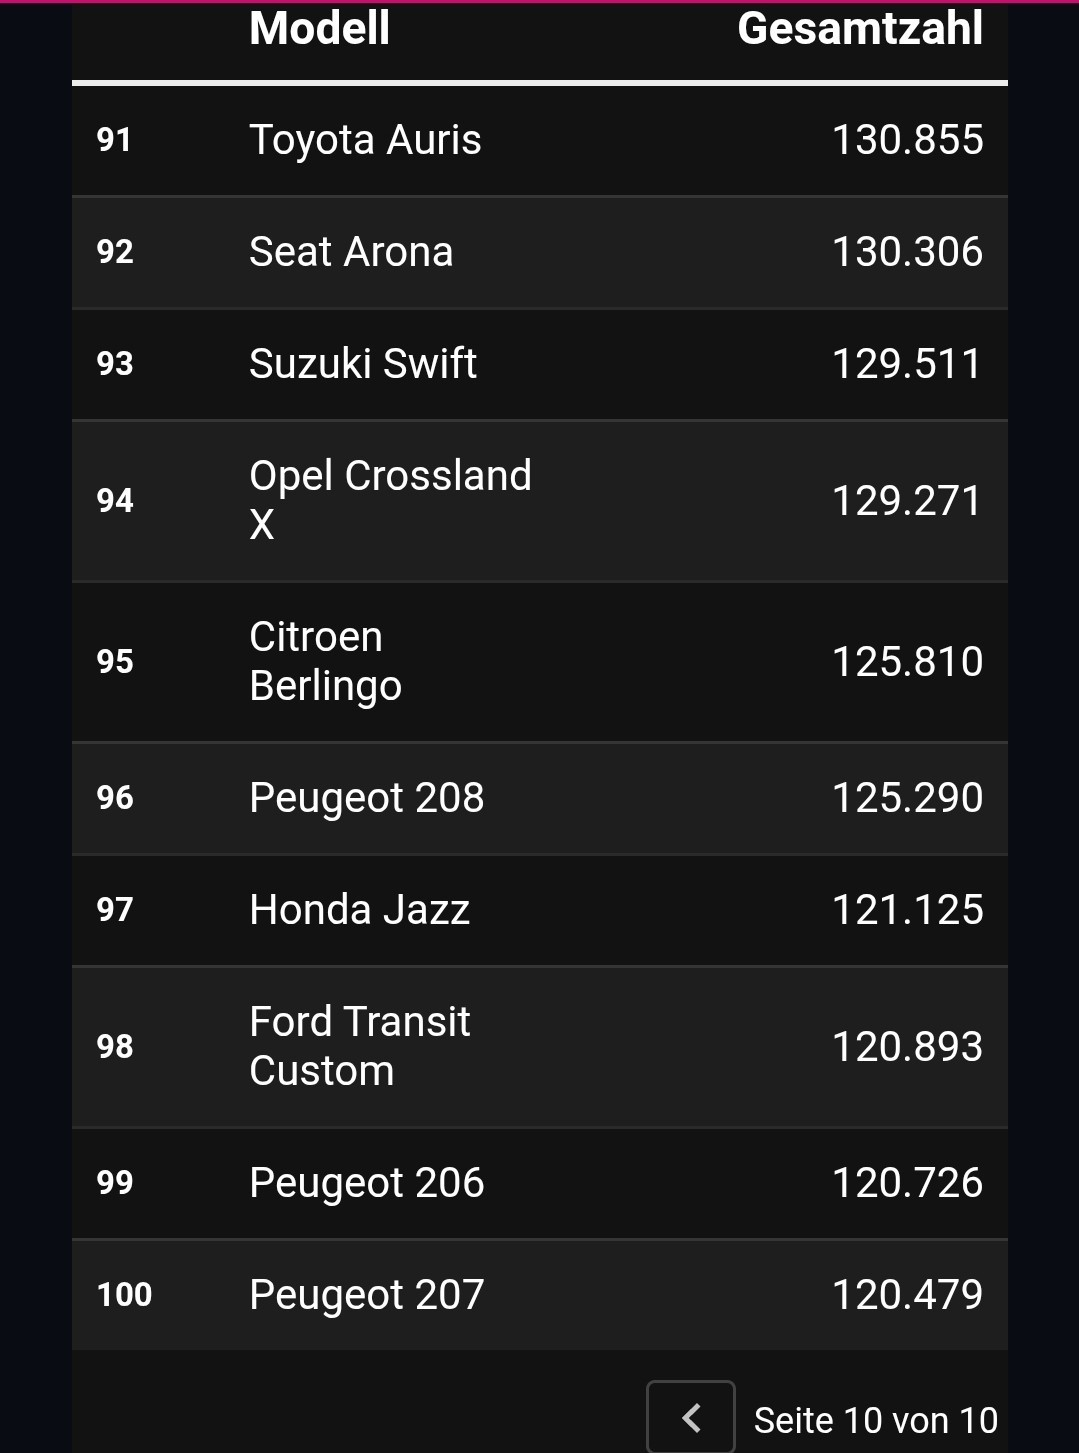Viewport: 1079px width, 1453px height.
Task: Click the total value 120.893
Action: click(908, 1047)
